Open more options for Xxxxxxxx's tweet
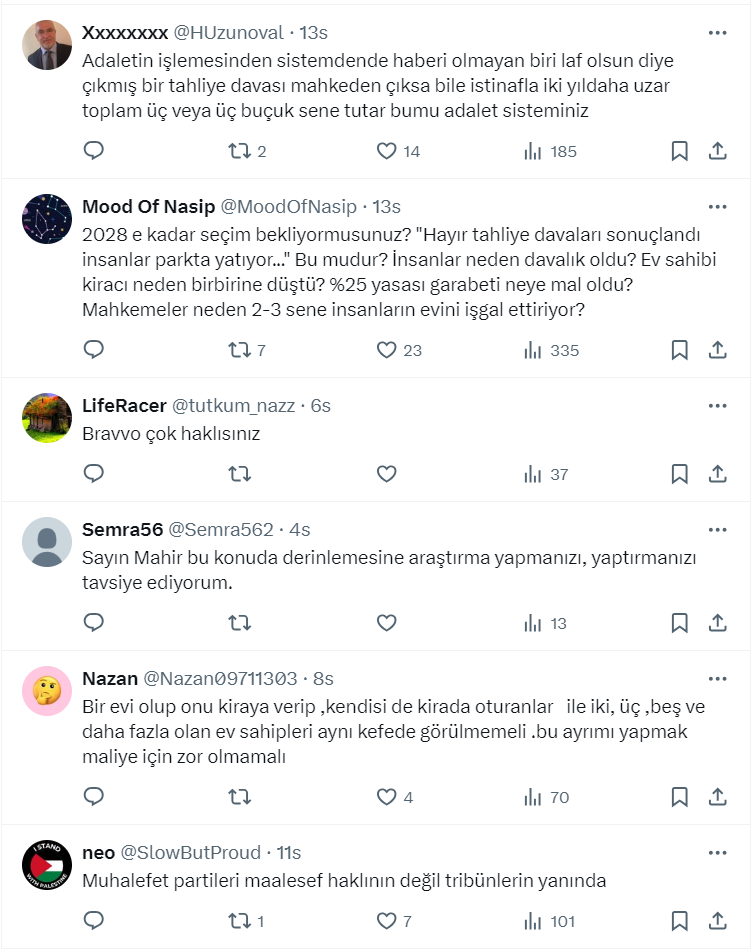The width and height of the screenshot is (751, 949). (717, 33)
